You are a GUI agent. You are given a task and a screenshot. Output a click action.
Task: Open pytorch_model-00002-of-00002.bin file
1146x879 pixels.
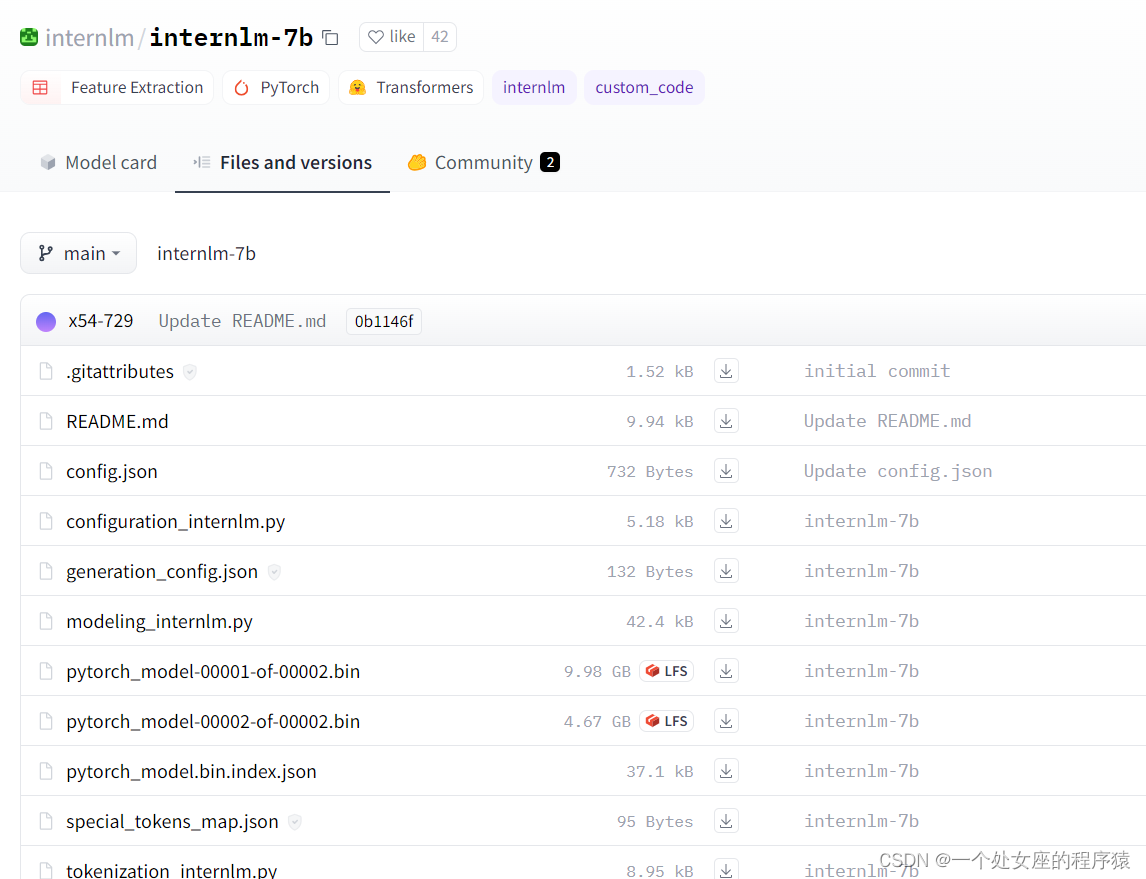coord(213,722)
